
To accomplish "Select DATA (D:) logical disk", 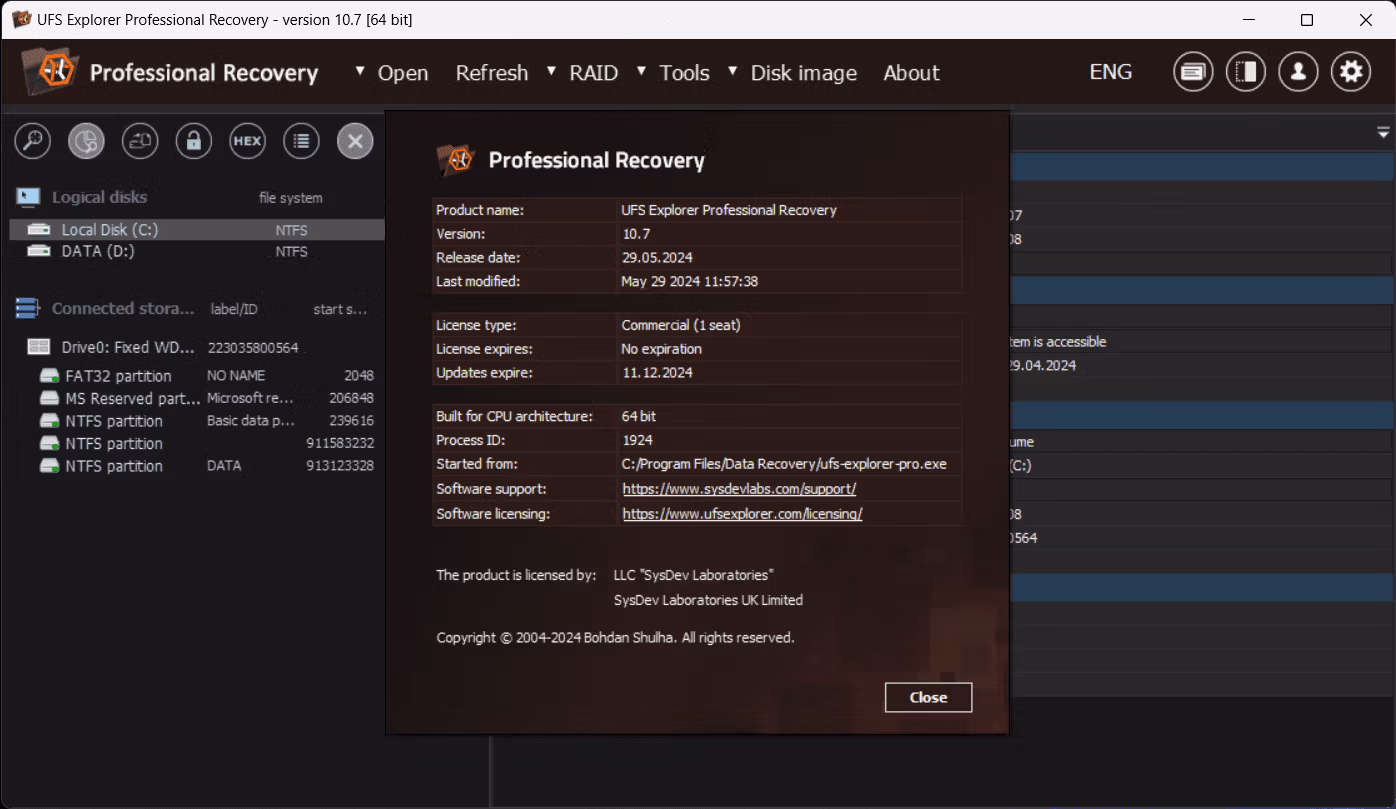I will point(196,252).
